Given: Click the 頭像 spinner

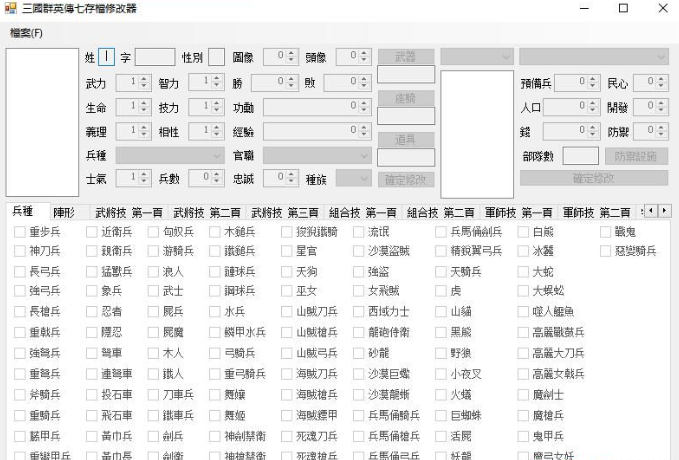Looking at the screenshot, I should tap(353, 57).
